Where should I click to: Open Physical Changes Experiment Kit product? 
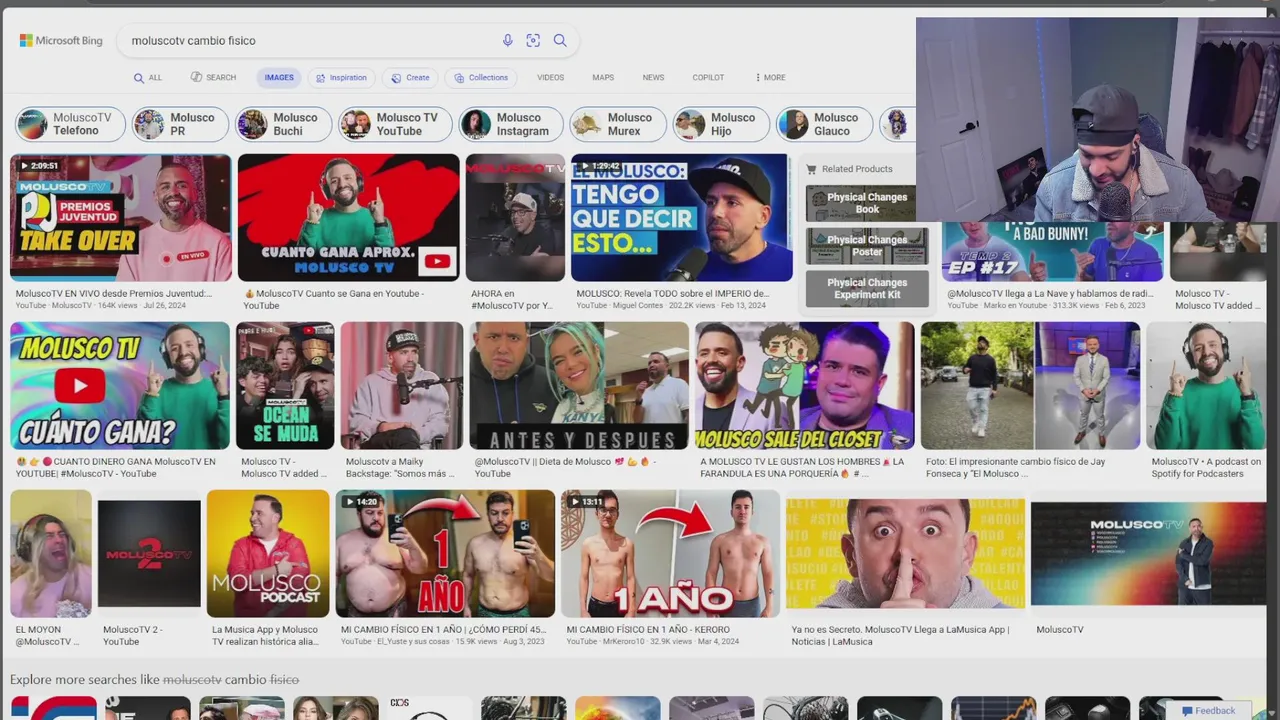(x=867, y=288)
